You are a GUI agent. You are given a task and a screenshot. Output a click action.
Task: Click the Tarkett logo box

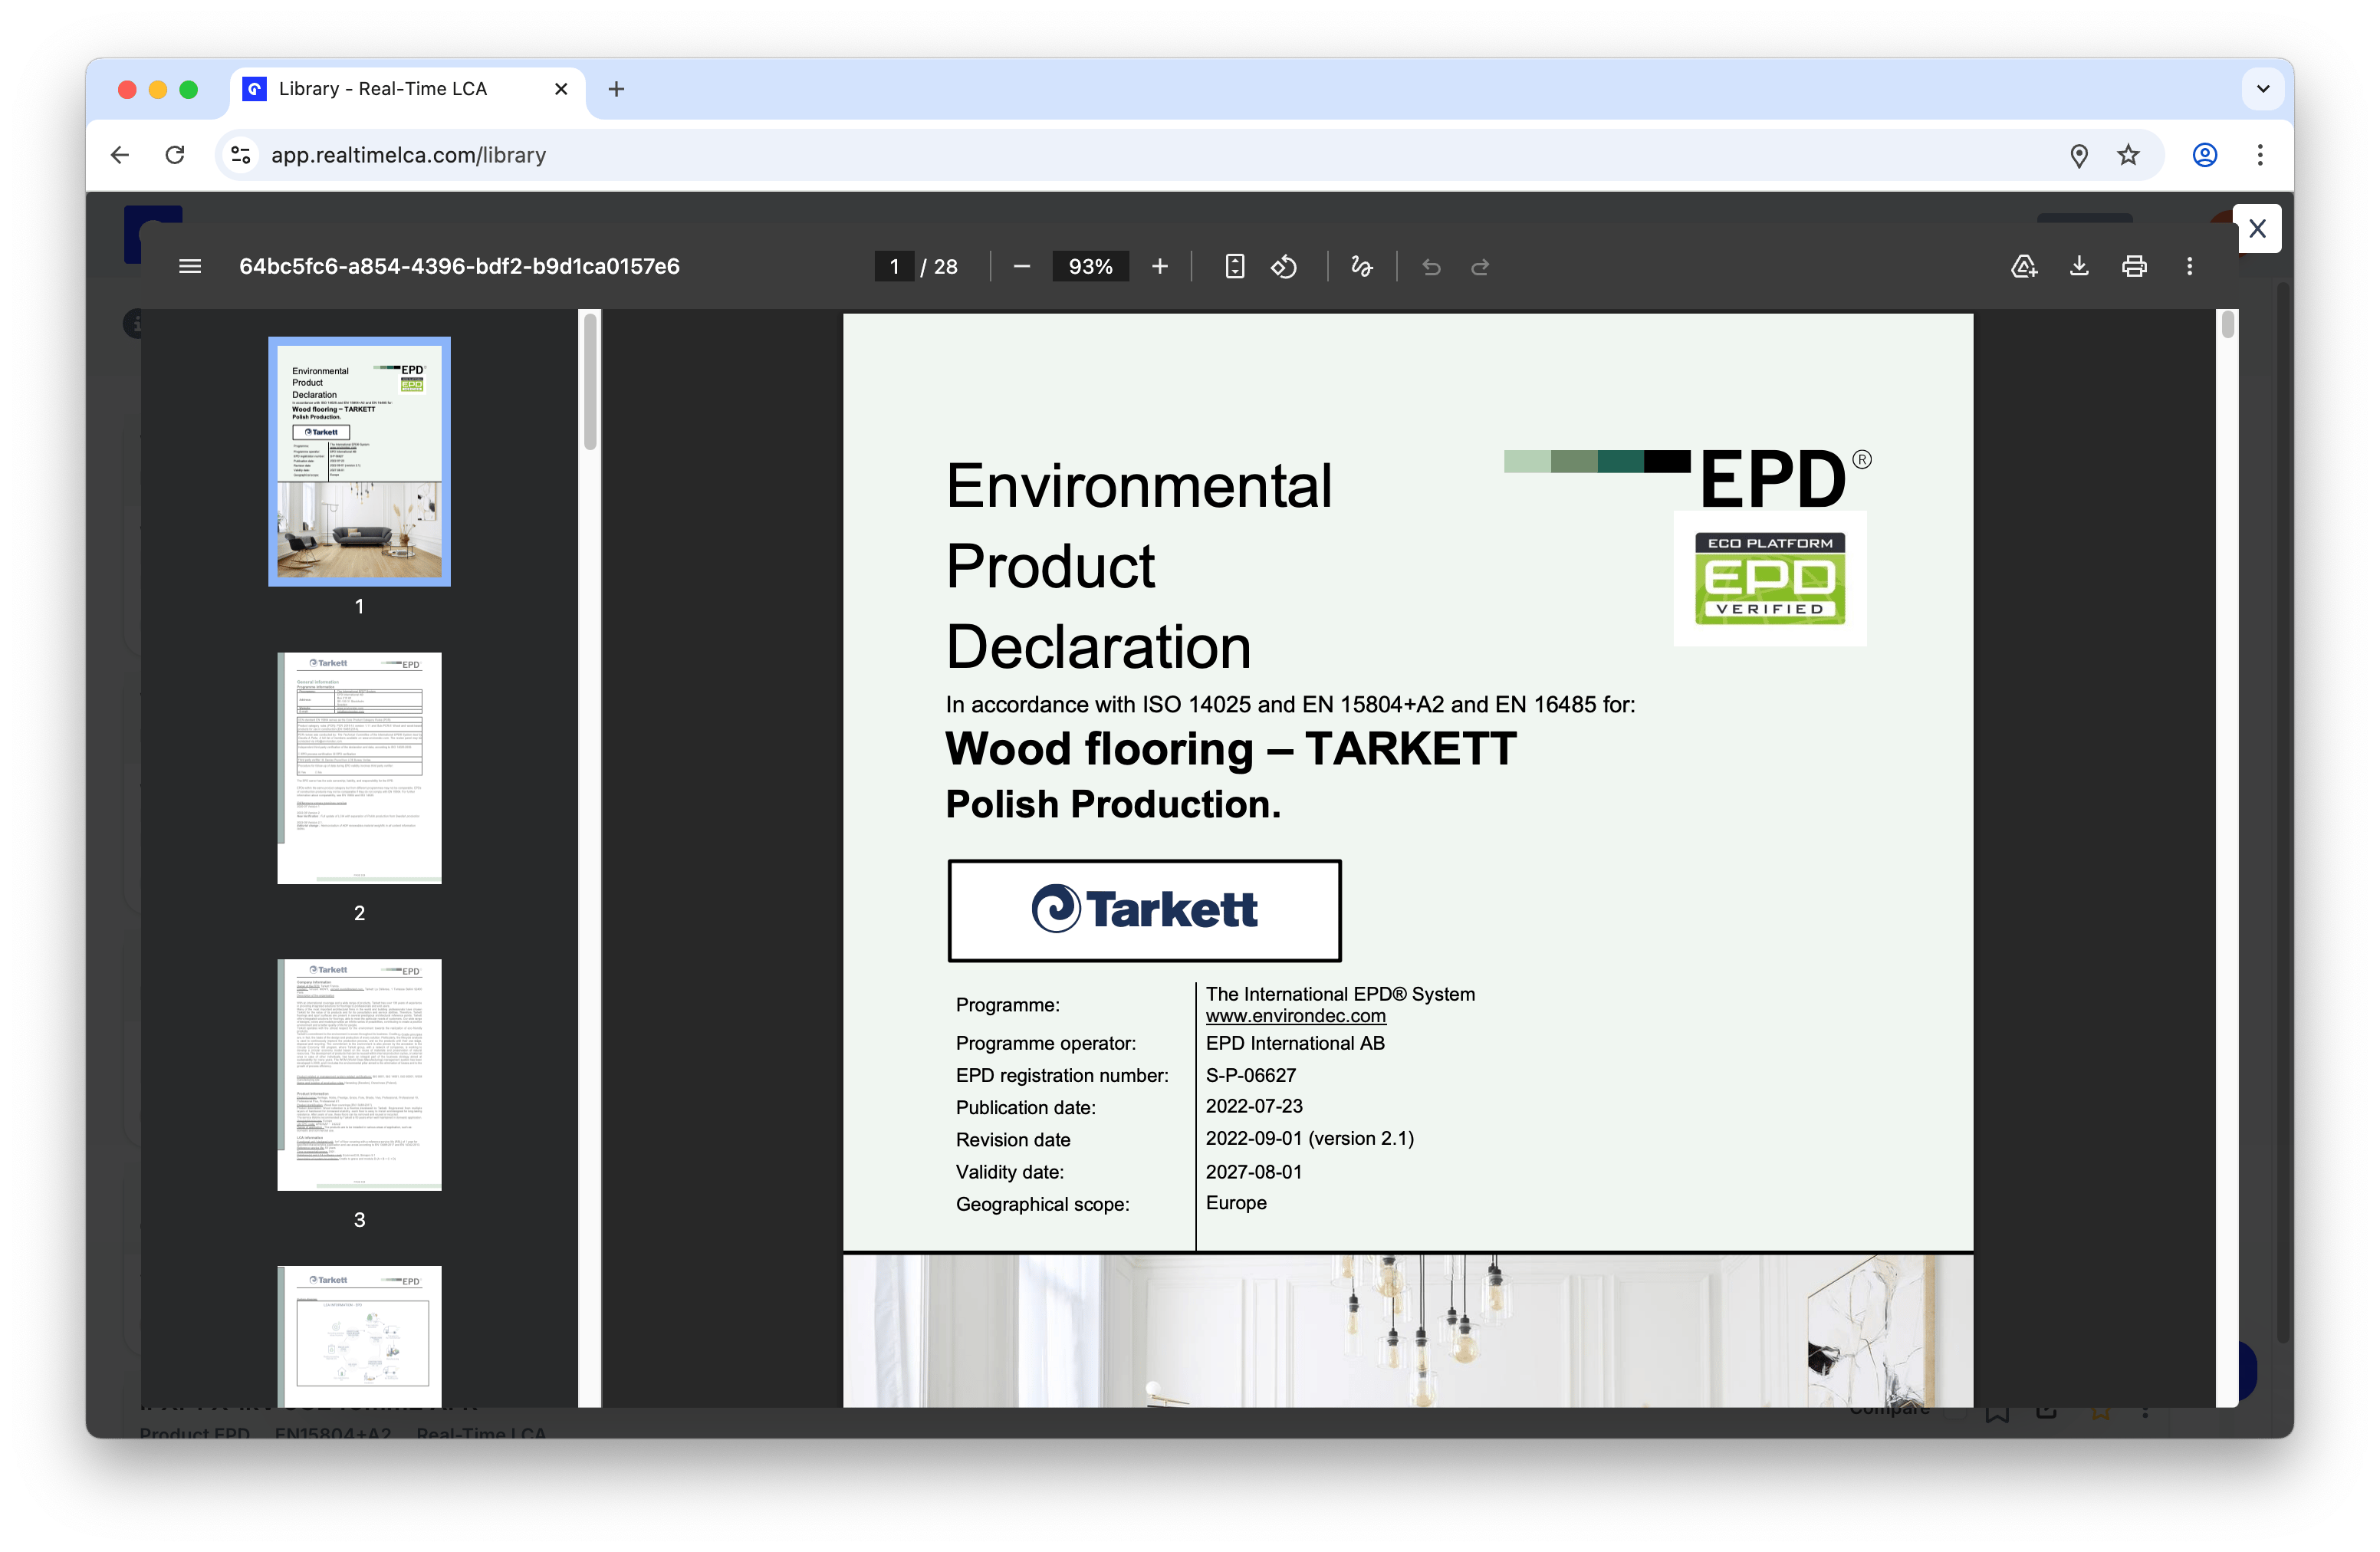coord(1144,910)
